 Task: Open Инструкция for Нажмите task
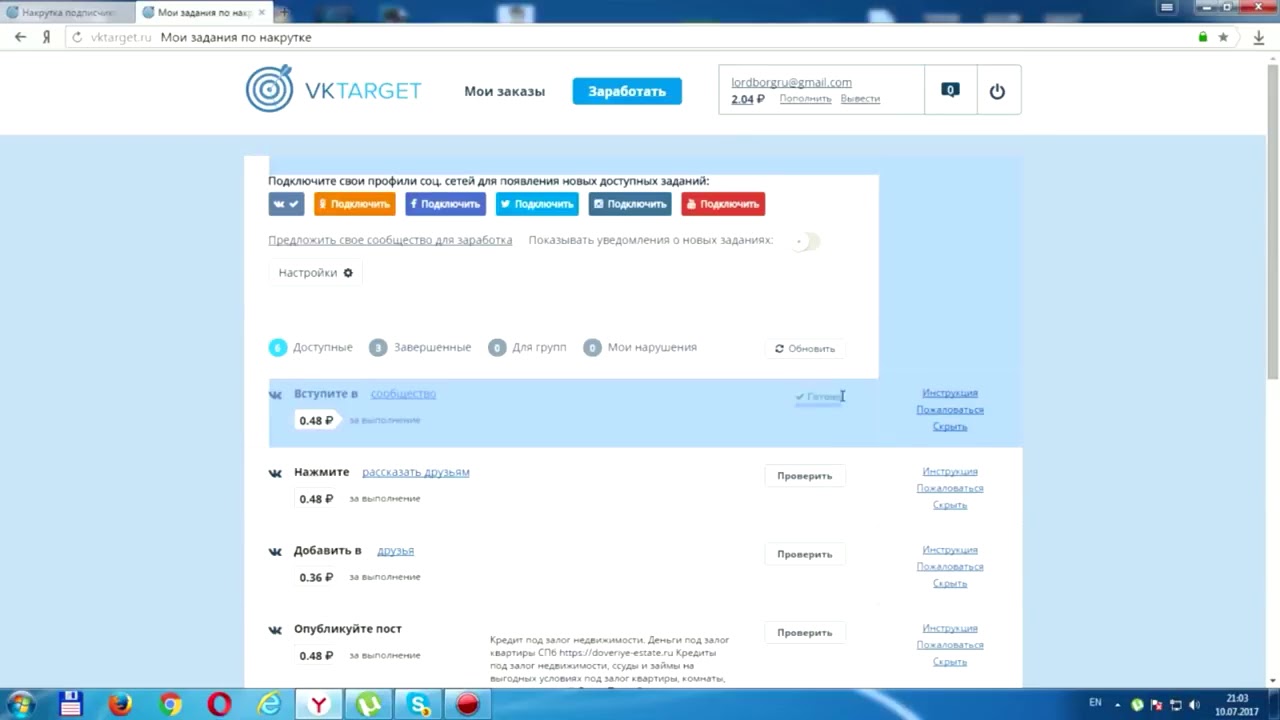tap(950, 471)
